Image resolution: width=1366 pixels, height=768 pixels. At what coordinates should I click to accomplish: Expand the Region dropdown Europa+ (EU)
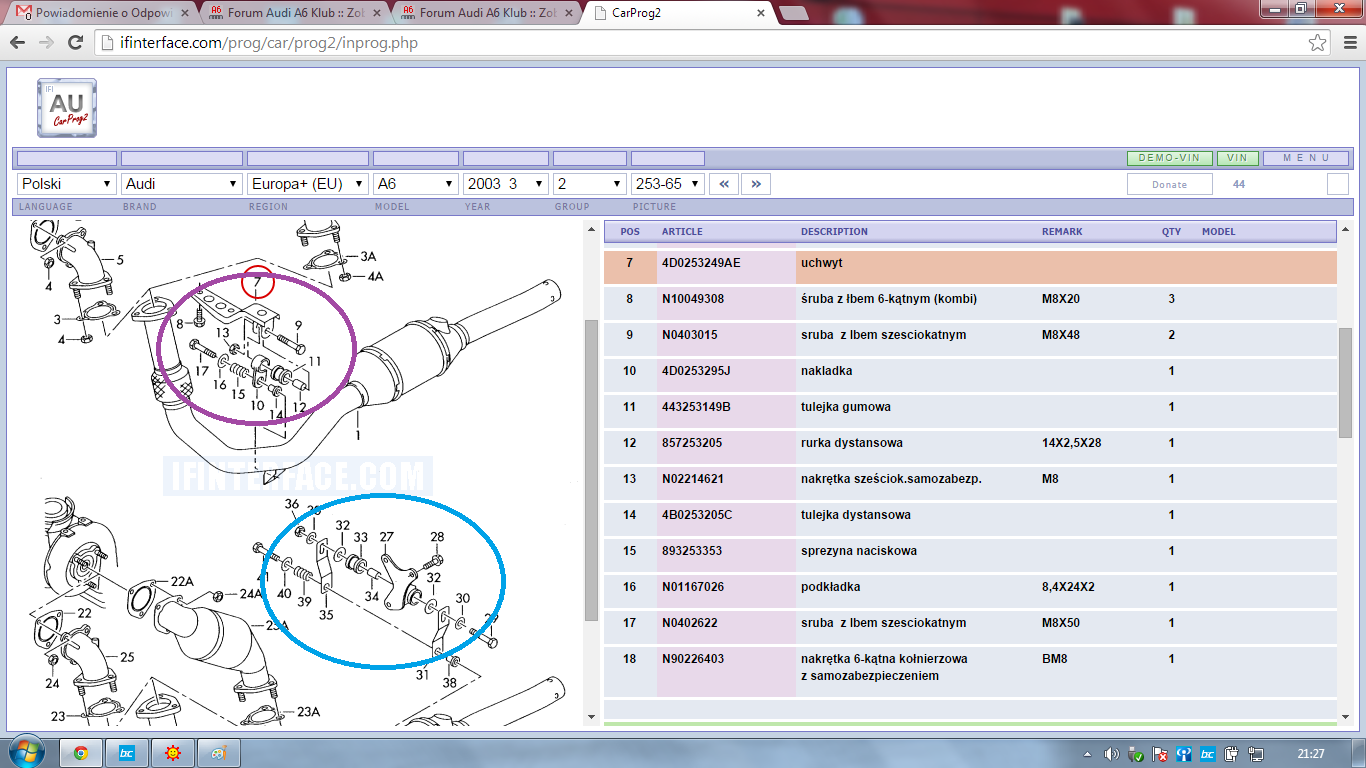point(308,184)
